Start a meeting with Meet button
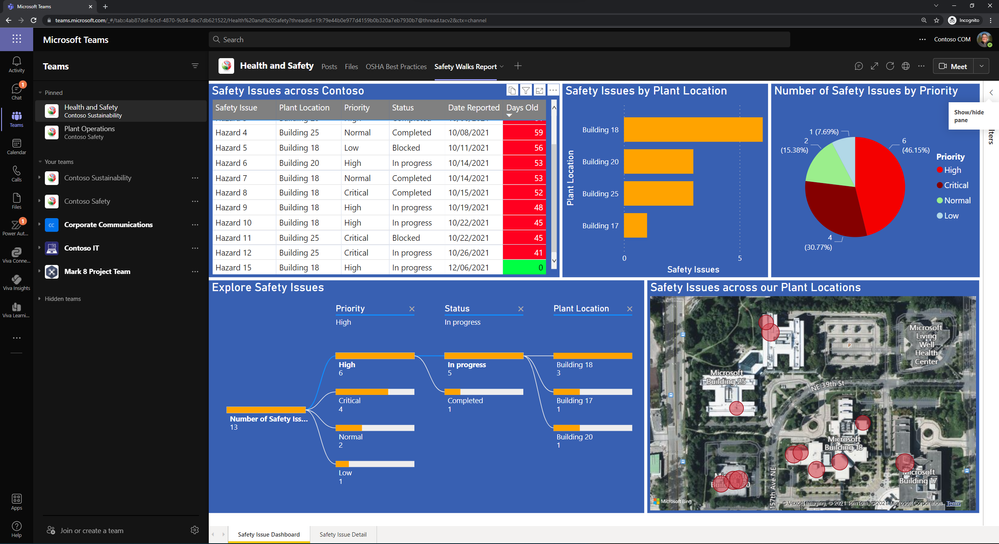999x544 pixels. coord(954,66)
